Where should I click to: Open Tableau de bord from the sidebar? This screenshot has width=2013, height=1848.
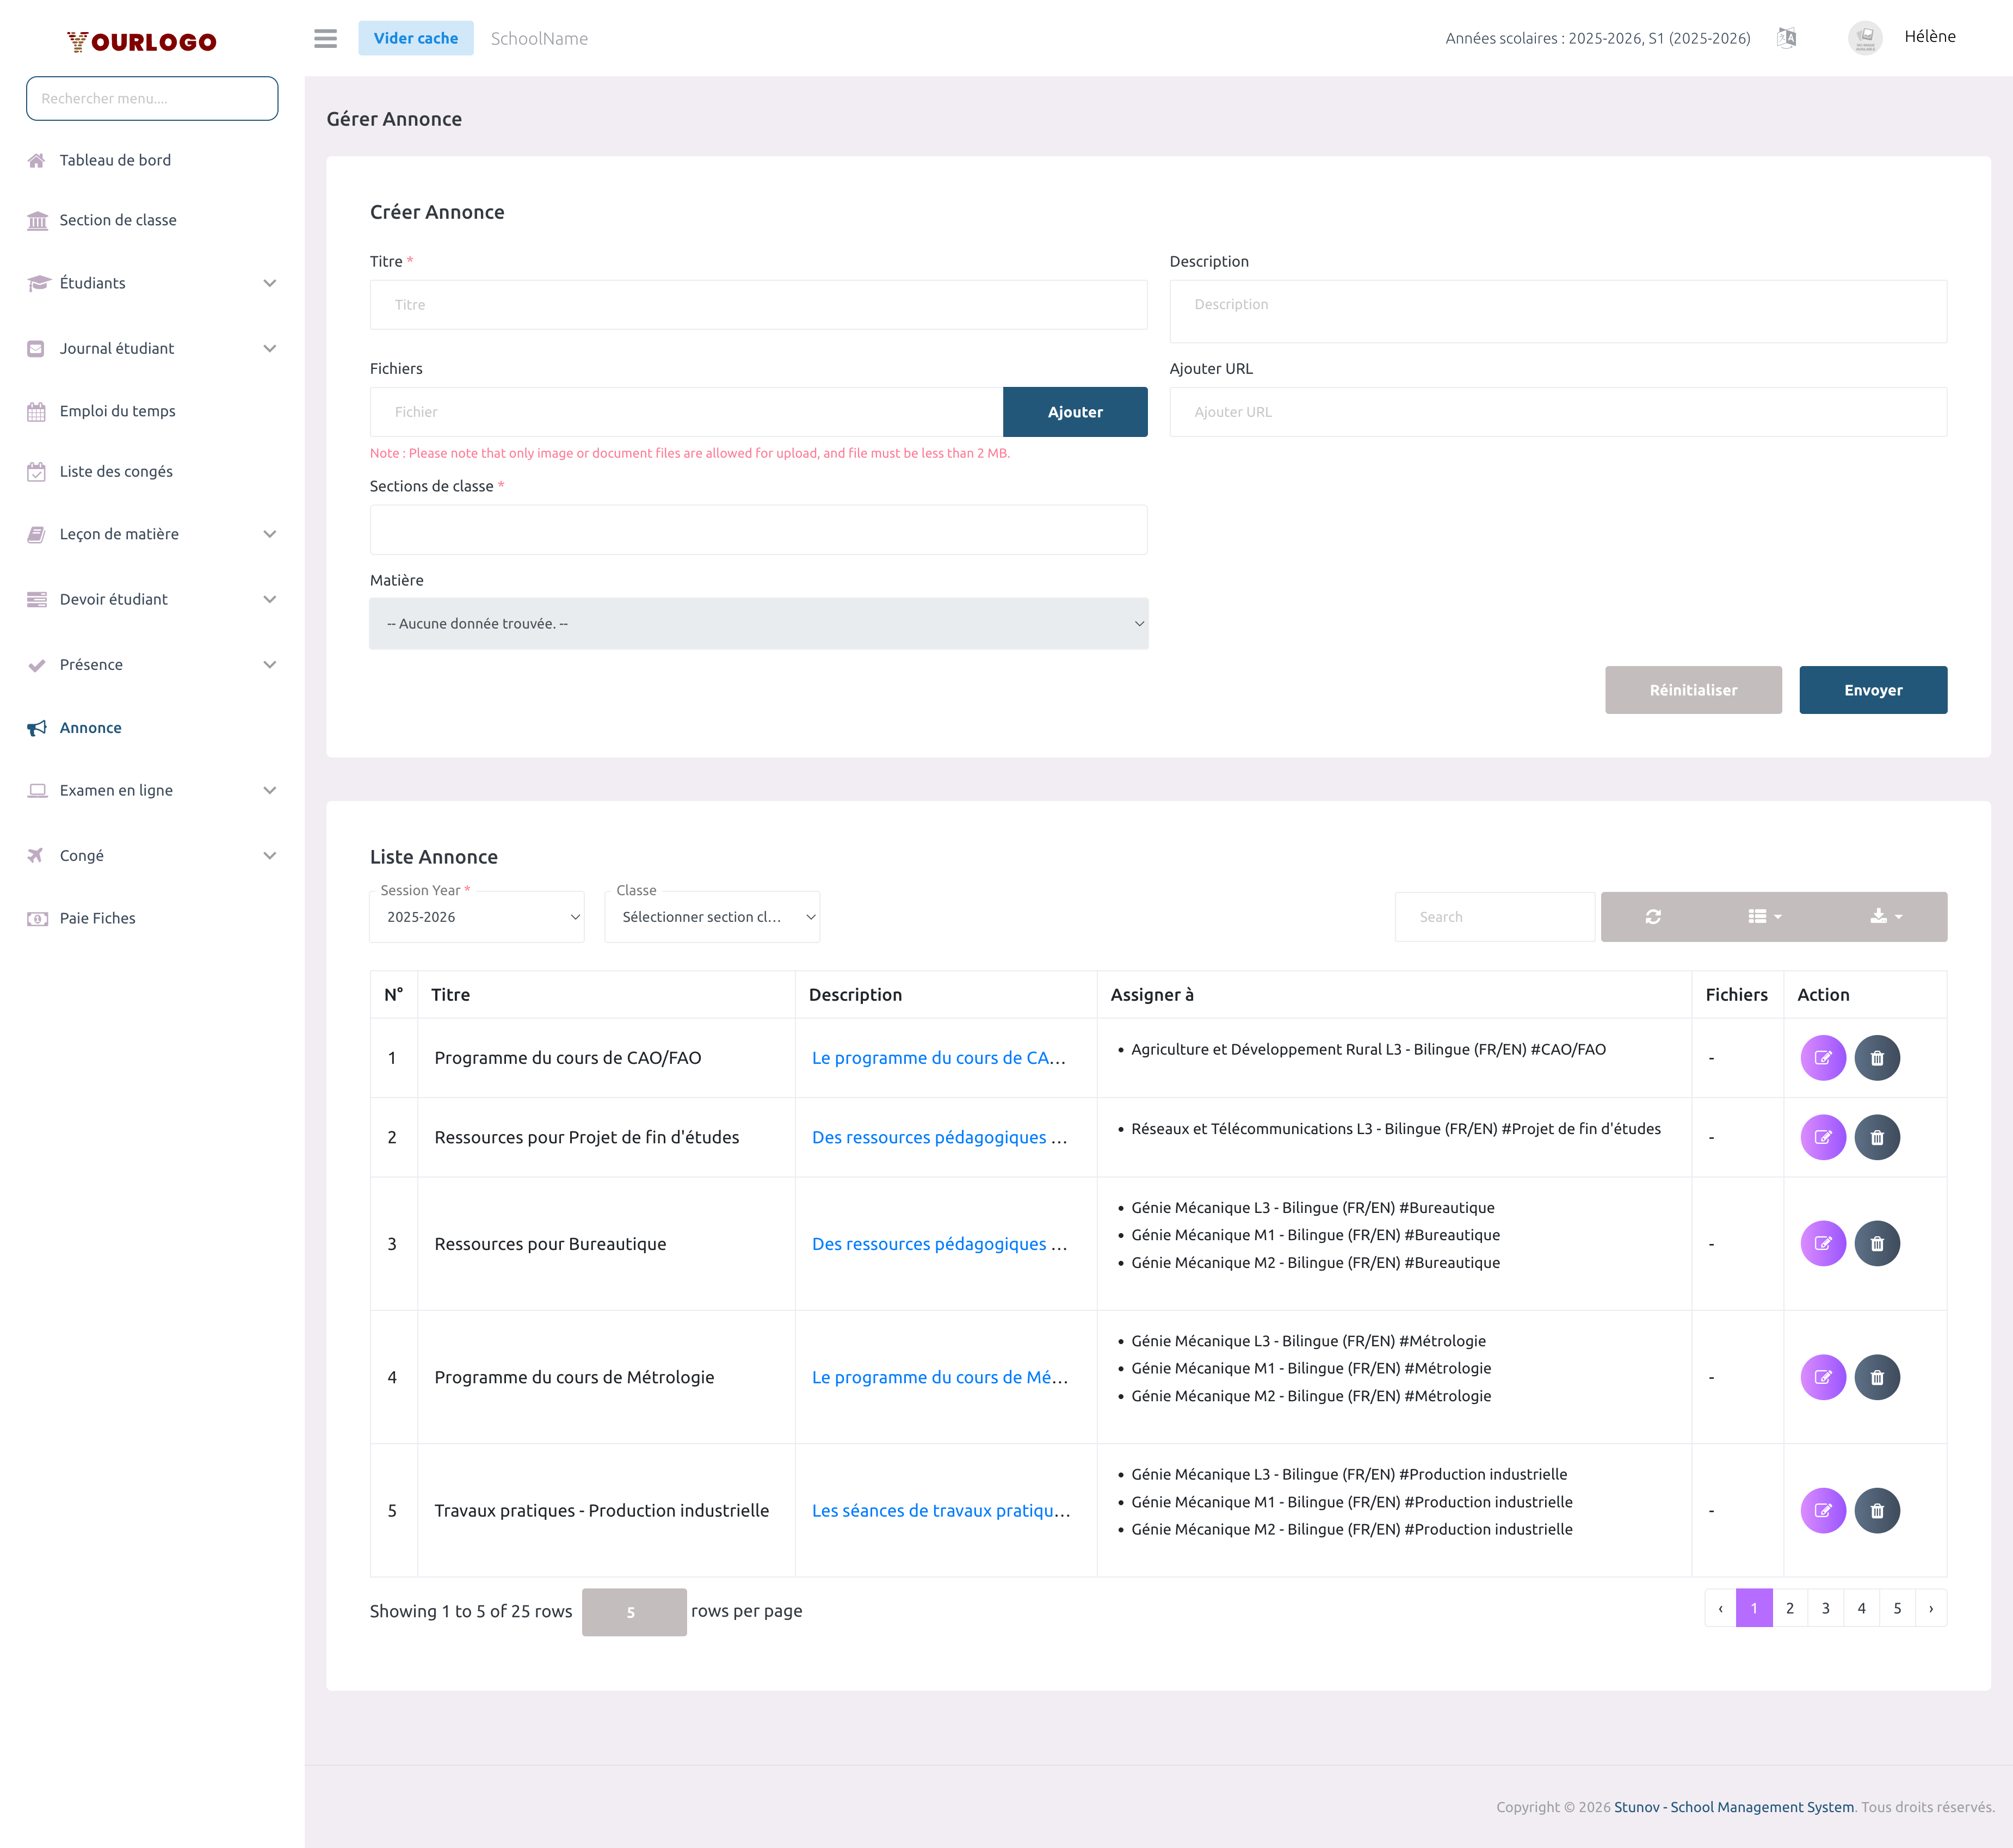pyautogui.click(x=115, y=160)
